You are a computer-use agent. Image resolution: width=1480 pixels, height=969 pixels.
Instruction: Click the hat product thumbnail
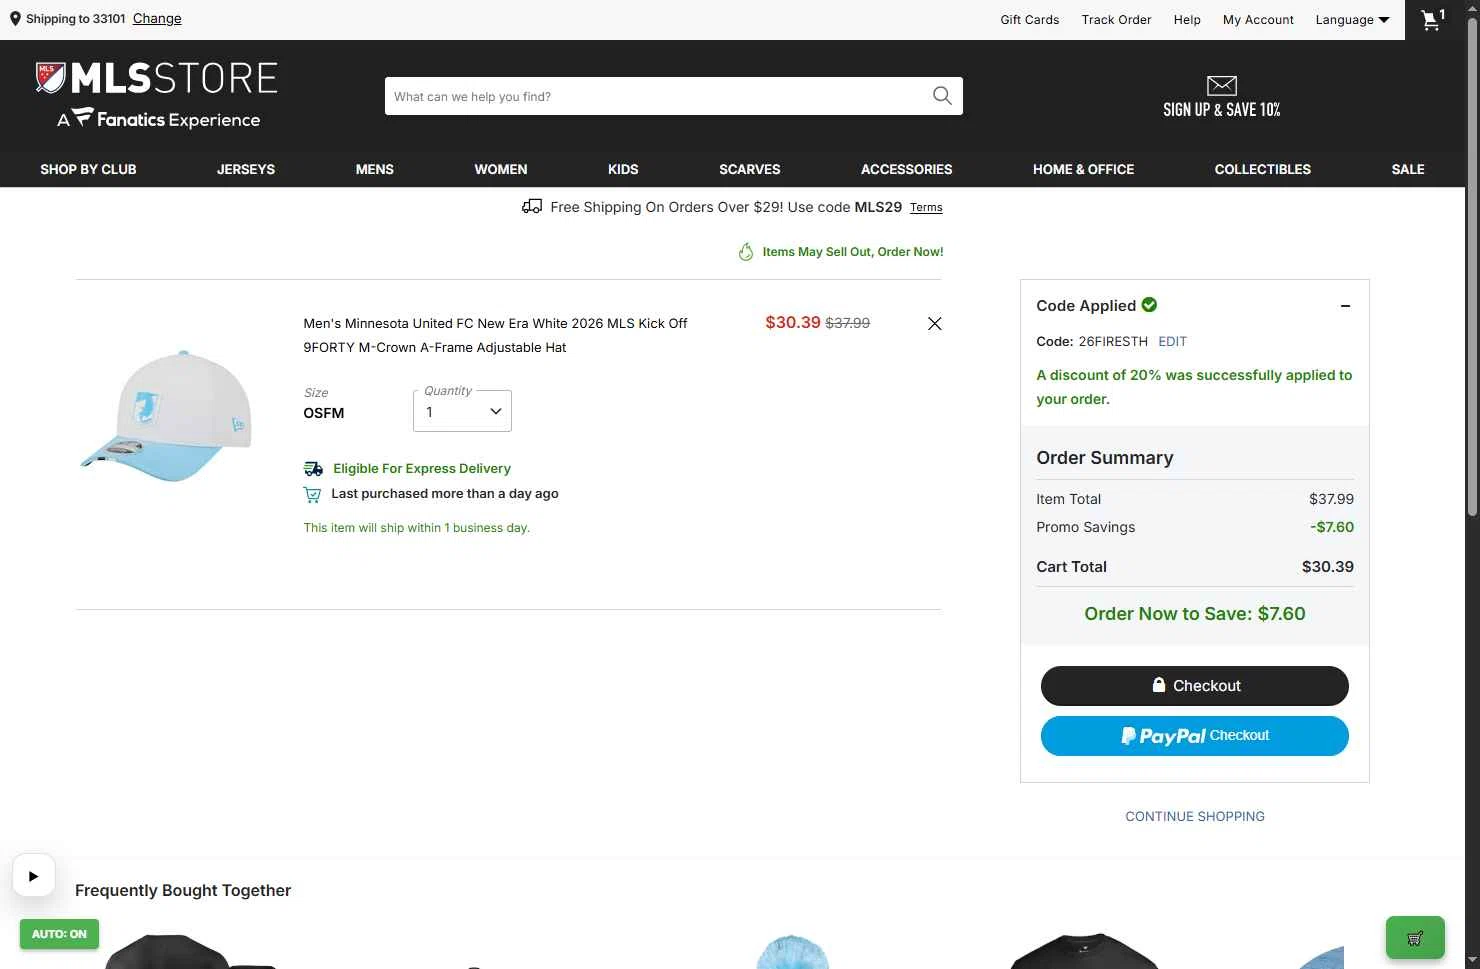pyautogui.click(x=166, y=415)
